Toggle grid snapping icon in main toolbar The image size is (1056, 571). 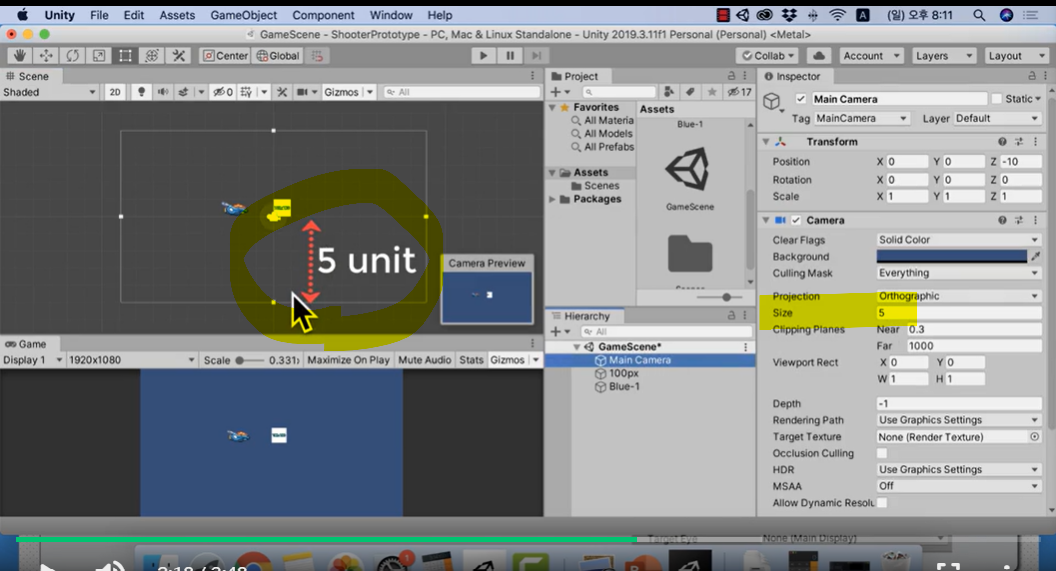coord(317,56)
